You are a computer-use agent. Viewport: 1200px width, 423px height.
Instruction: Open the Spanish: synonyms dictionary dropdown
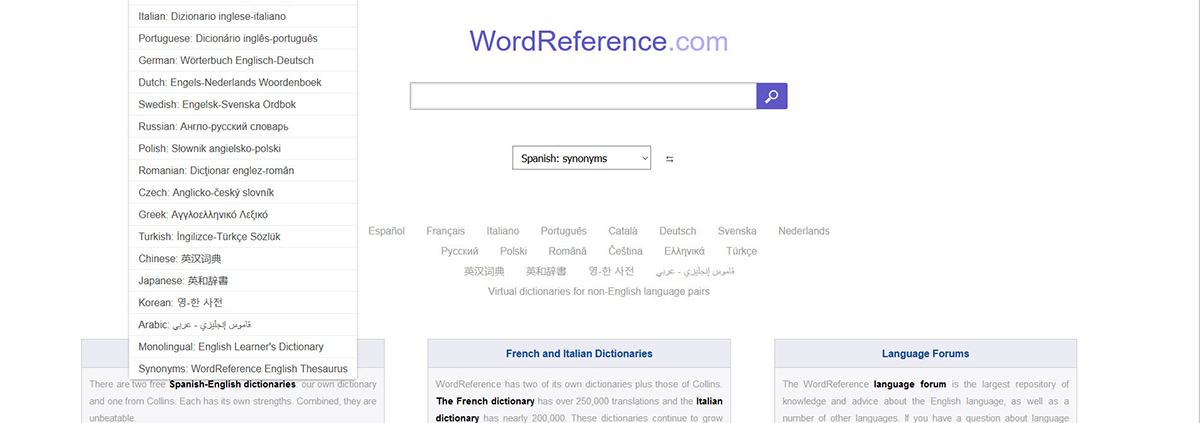coord(581,158)
